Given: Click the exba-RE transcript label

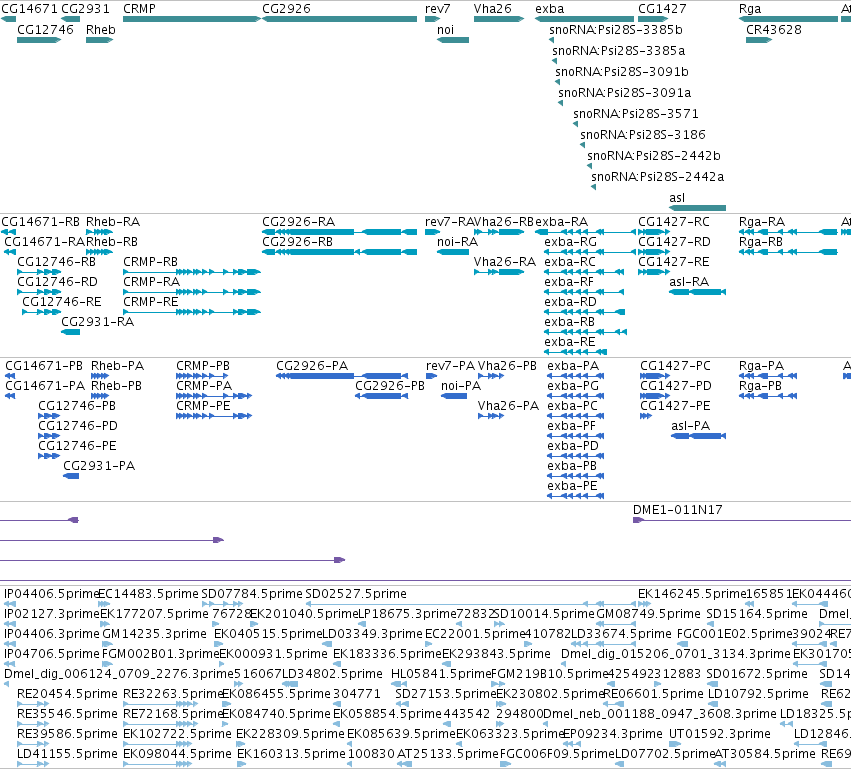Looking at the screenshot, I should coord(570,342).
